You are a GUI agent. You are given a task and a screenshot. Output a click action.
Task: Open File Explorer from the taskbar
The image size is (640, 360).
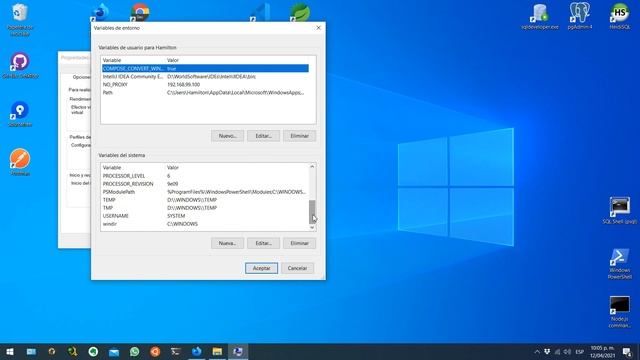point(217,351)
